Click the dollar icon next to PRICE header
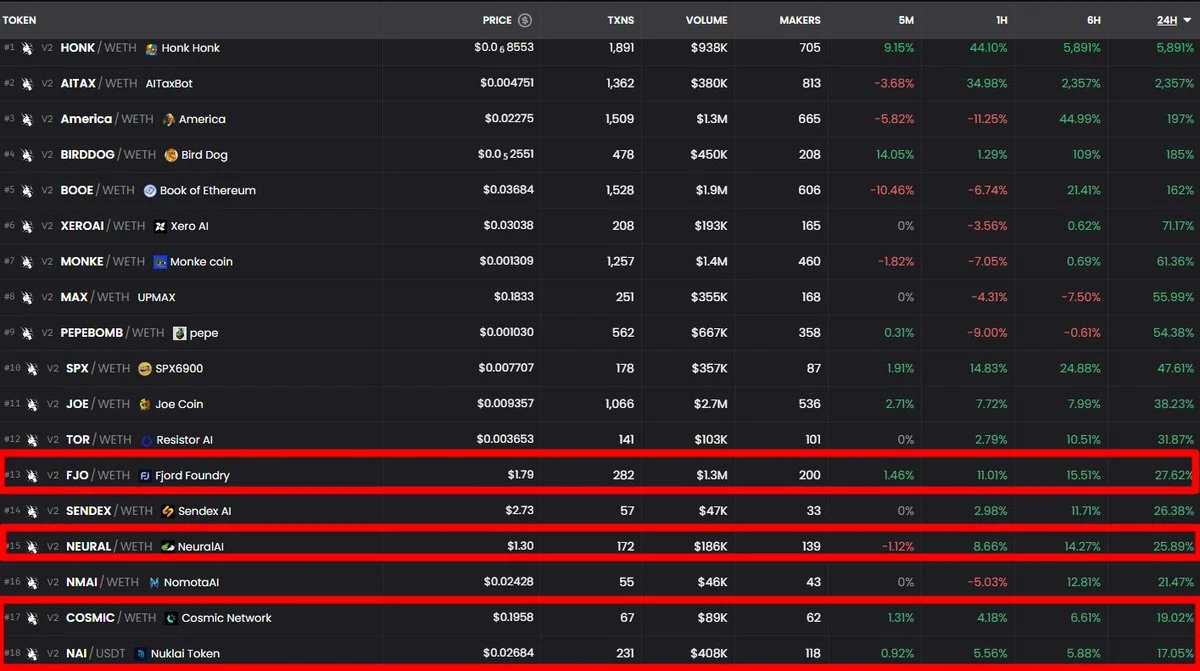Image resolution: width=1200 pixels, height=671 pixels. coord(525,20)
